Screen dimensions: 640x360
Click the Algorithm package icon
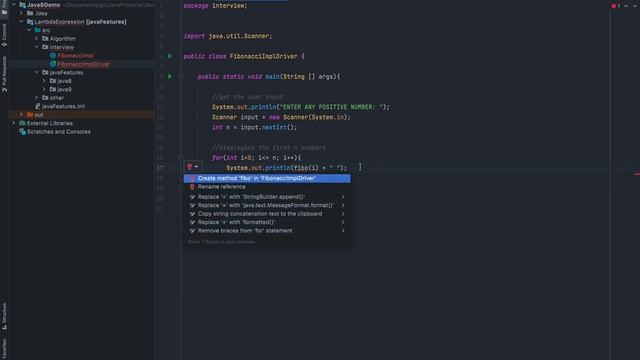pyautogui.click(x=45, y=38)
